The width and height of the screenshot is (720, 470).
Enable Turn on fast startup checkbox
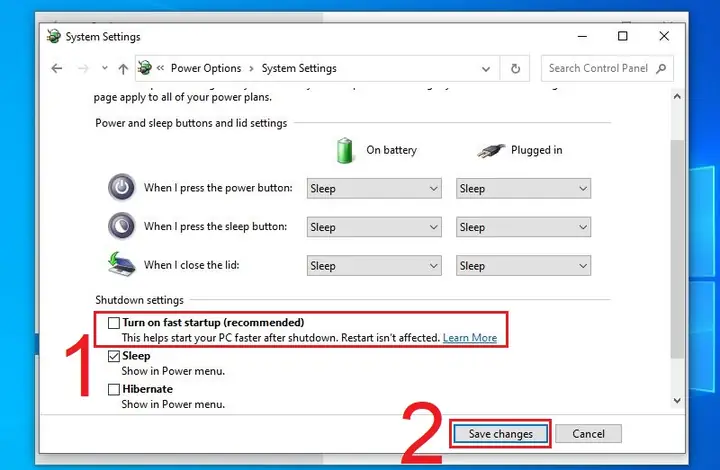click(114, 323)
